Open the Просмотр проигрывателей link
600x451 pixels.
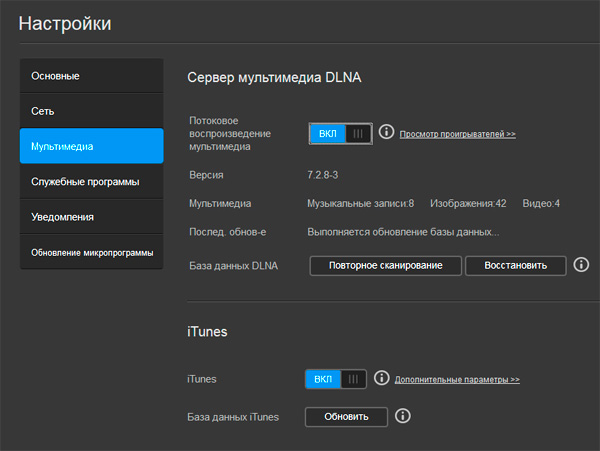point(458,134)
